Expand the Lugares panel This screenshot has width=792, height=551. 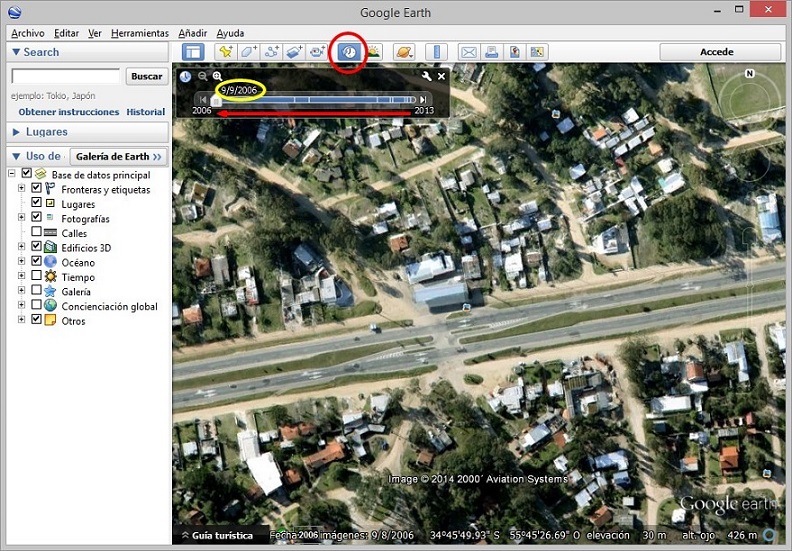(x=16, y=132)
